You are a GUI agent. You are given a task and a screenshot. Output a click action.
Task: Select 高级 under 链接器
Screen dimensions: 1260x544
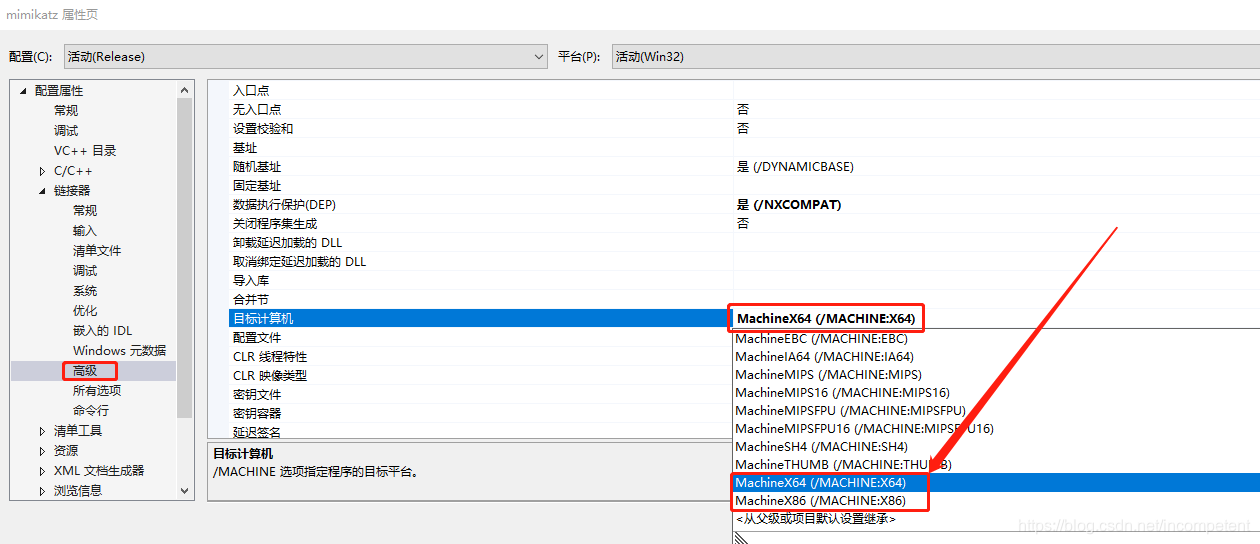point(85,371)
